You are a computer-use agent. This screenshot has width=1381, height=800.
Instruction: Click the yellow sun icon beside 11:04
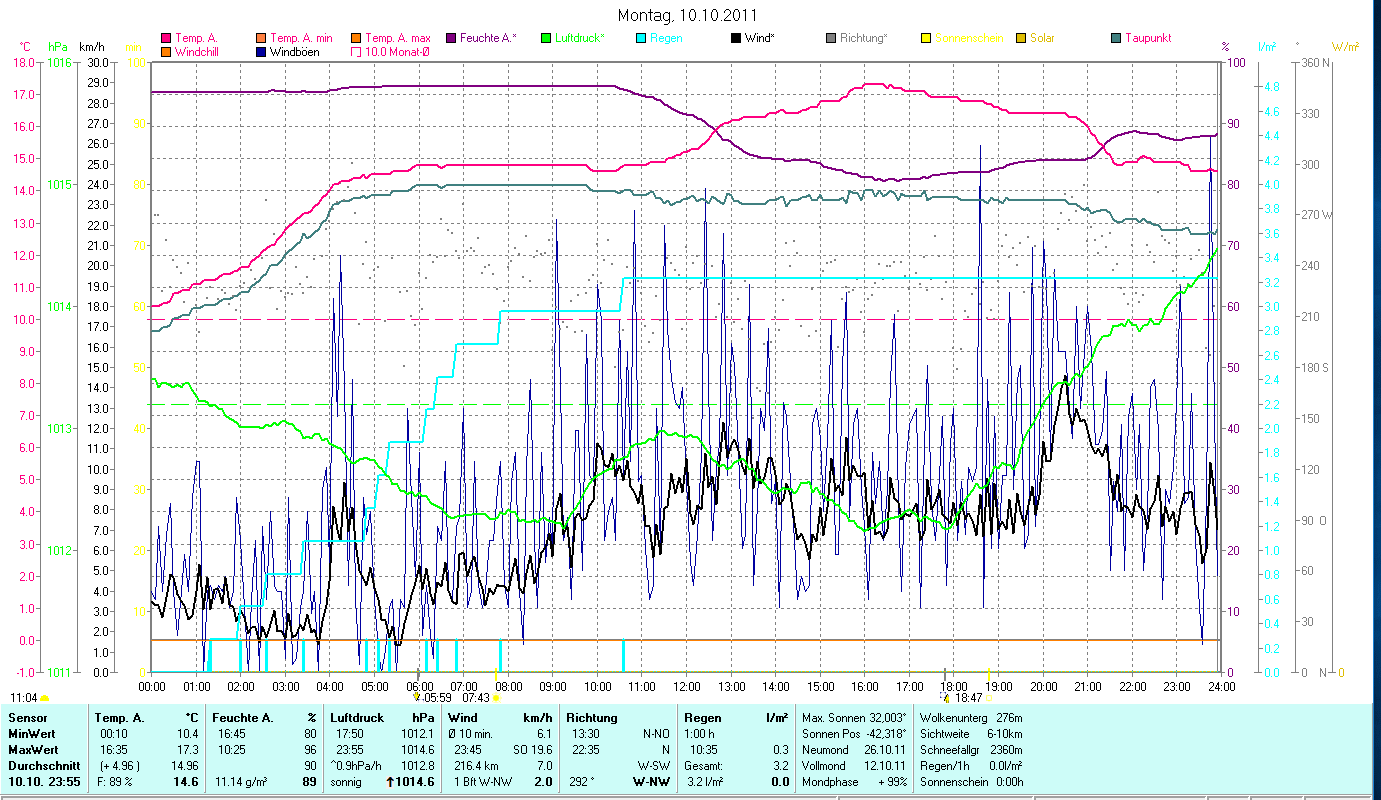coord(45,697)
